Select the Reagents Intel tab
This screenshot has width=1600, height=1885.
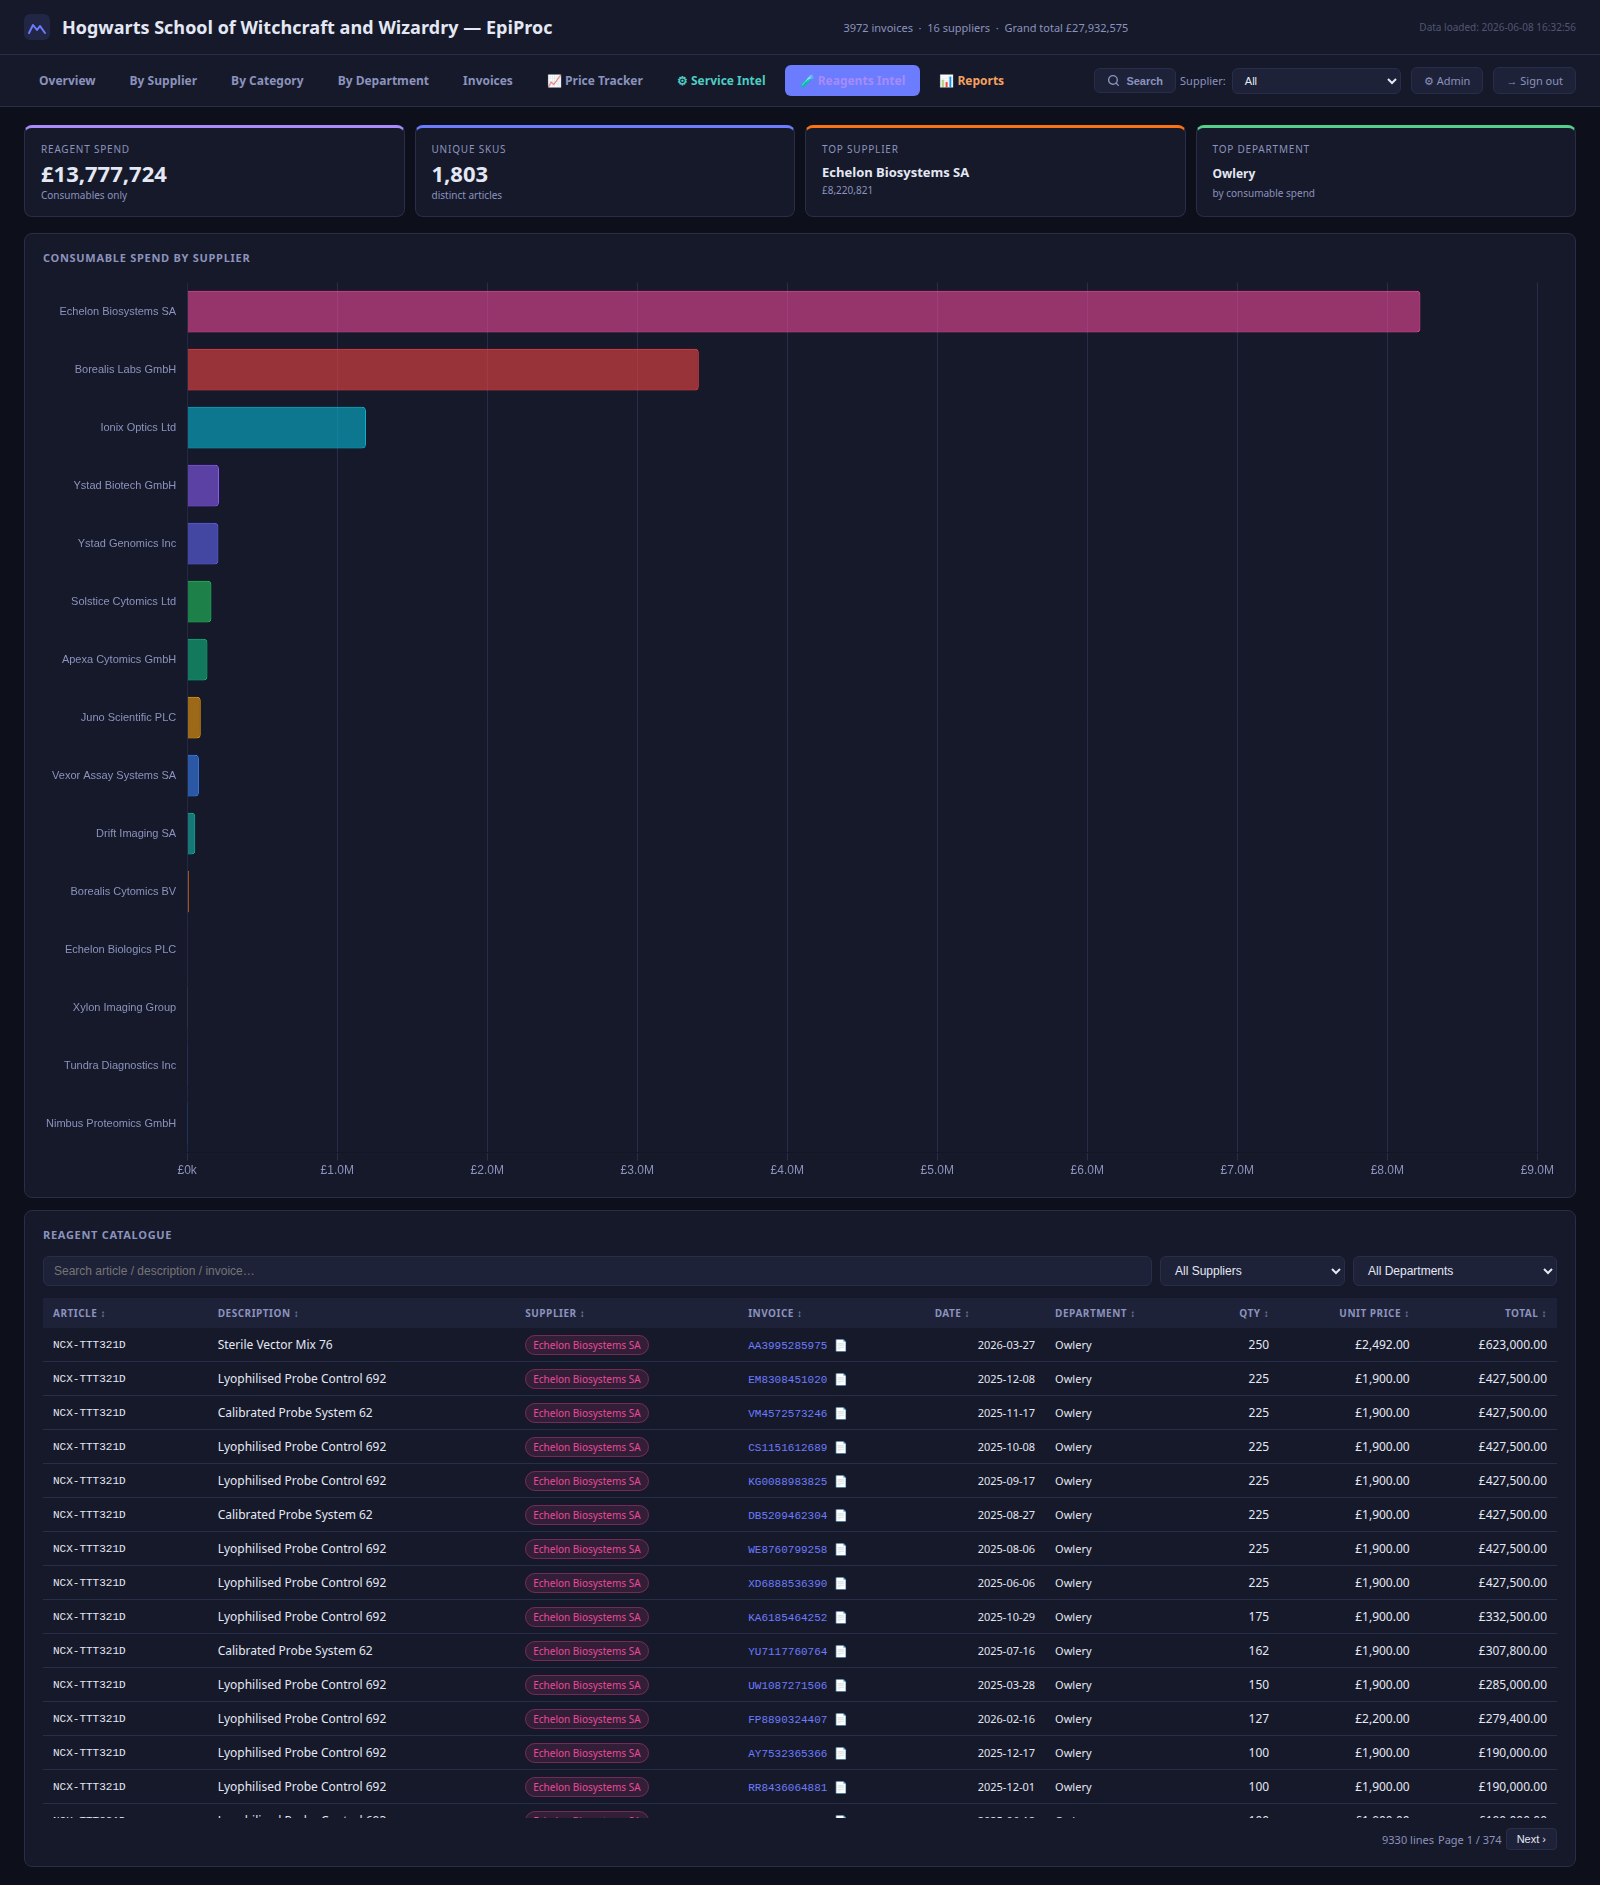tap(852, 81)
